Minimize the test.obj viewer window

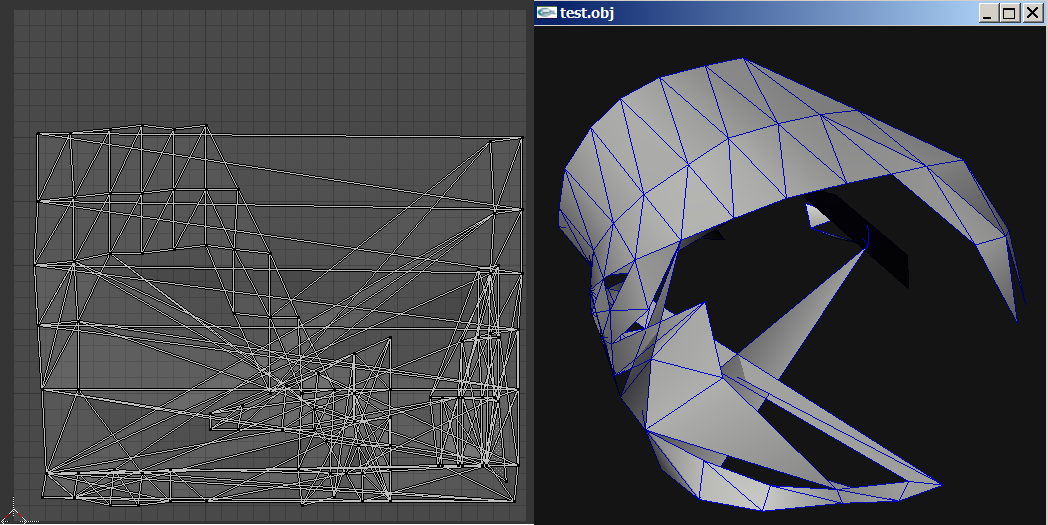(989, 13)
